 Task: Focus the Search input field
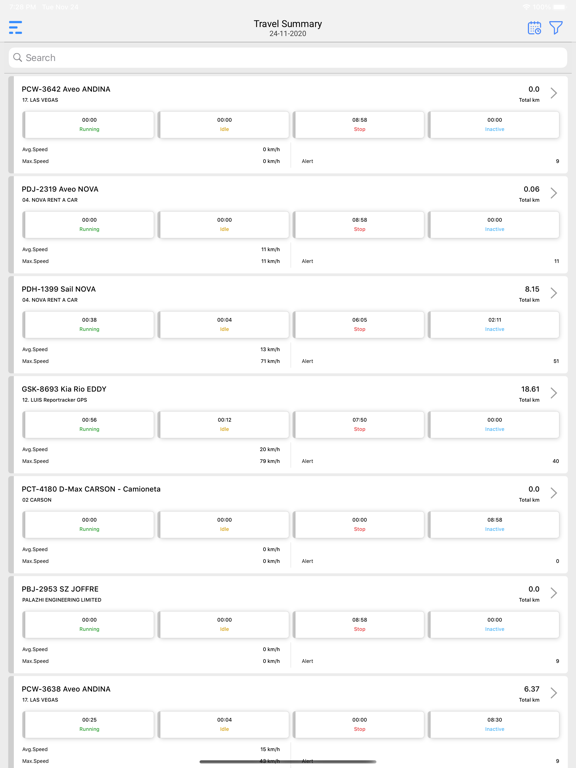pos(288,58)
